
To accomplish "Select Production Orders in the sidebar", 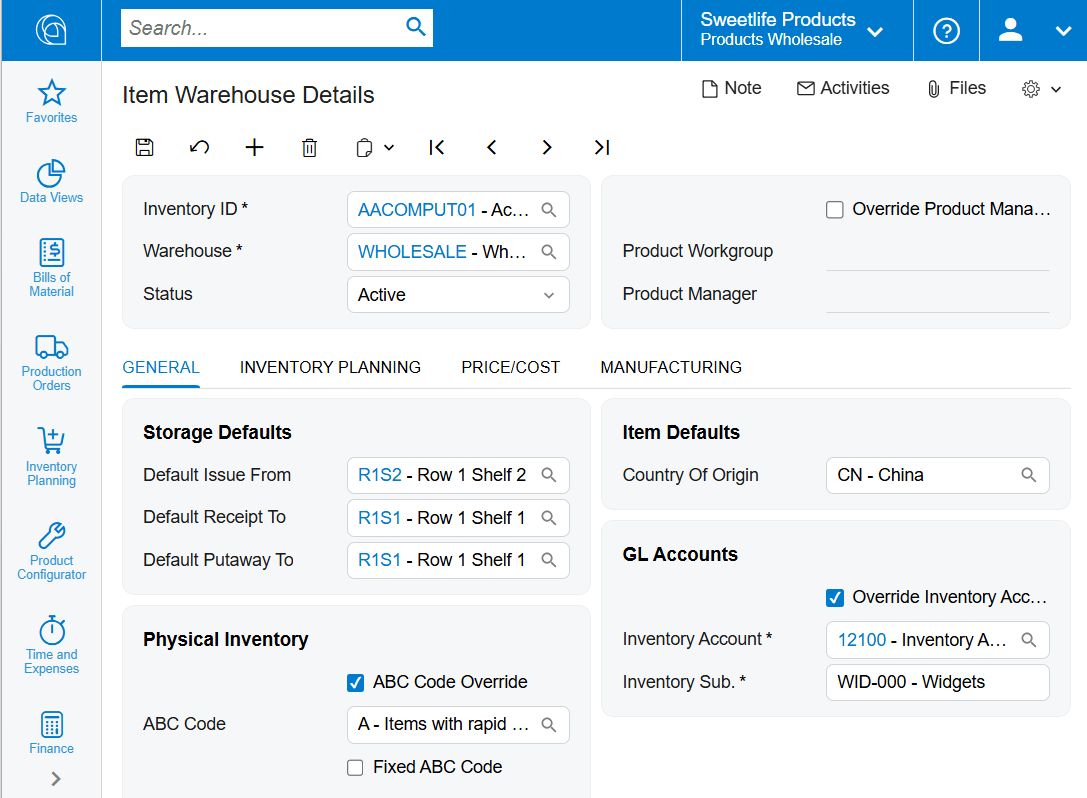I will (x=51, y=360).
